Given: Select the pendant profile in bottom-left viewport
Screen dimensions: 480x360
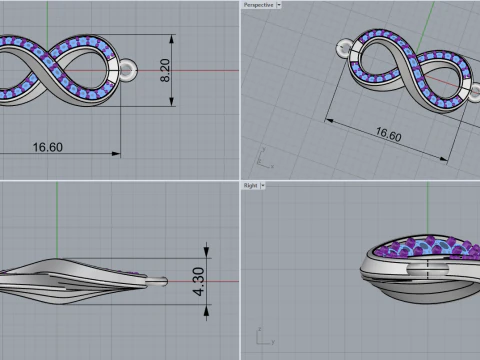Looking at the screenshot, I should pos(83,281).
